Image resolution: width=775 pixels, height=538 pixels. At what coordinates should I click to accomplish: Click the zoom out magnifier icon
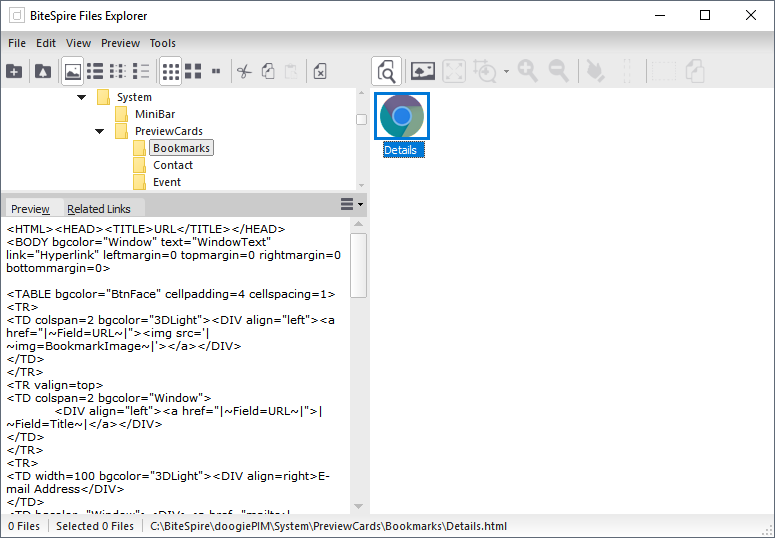click(x=559, y=72)
